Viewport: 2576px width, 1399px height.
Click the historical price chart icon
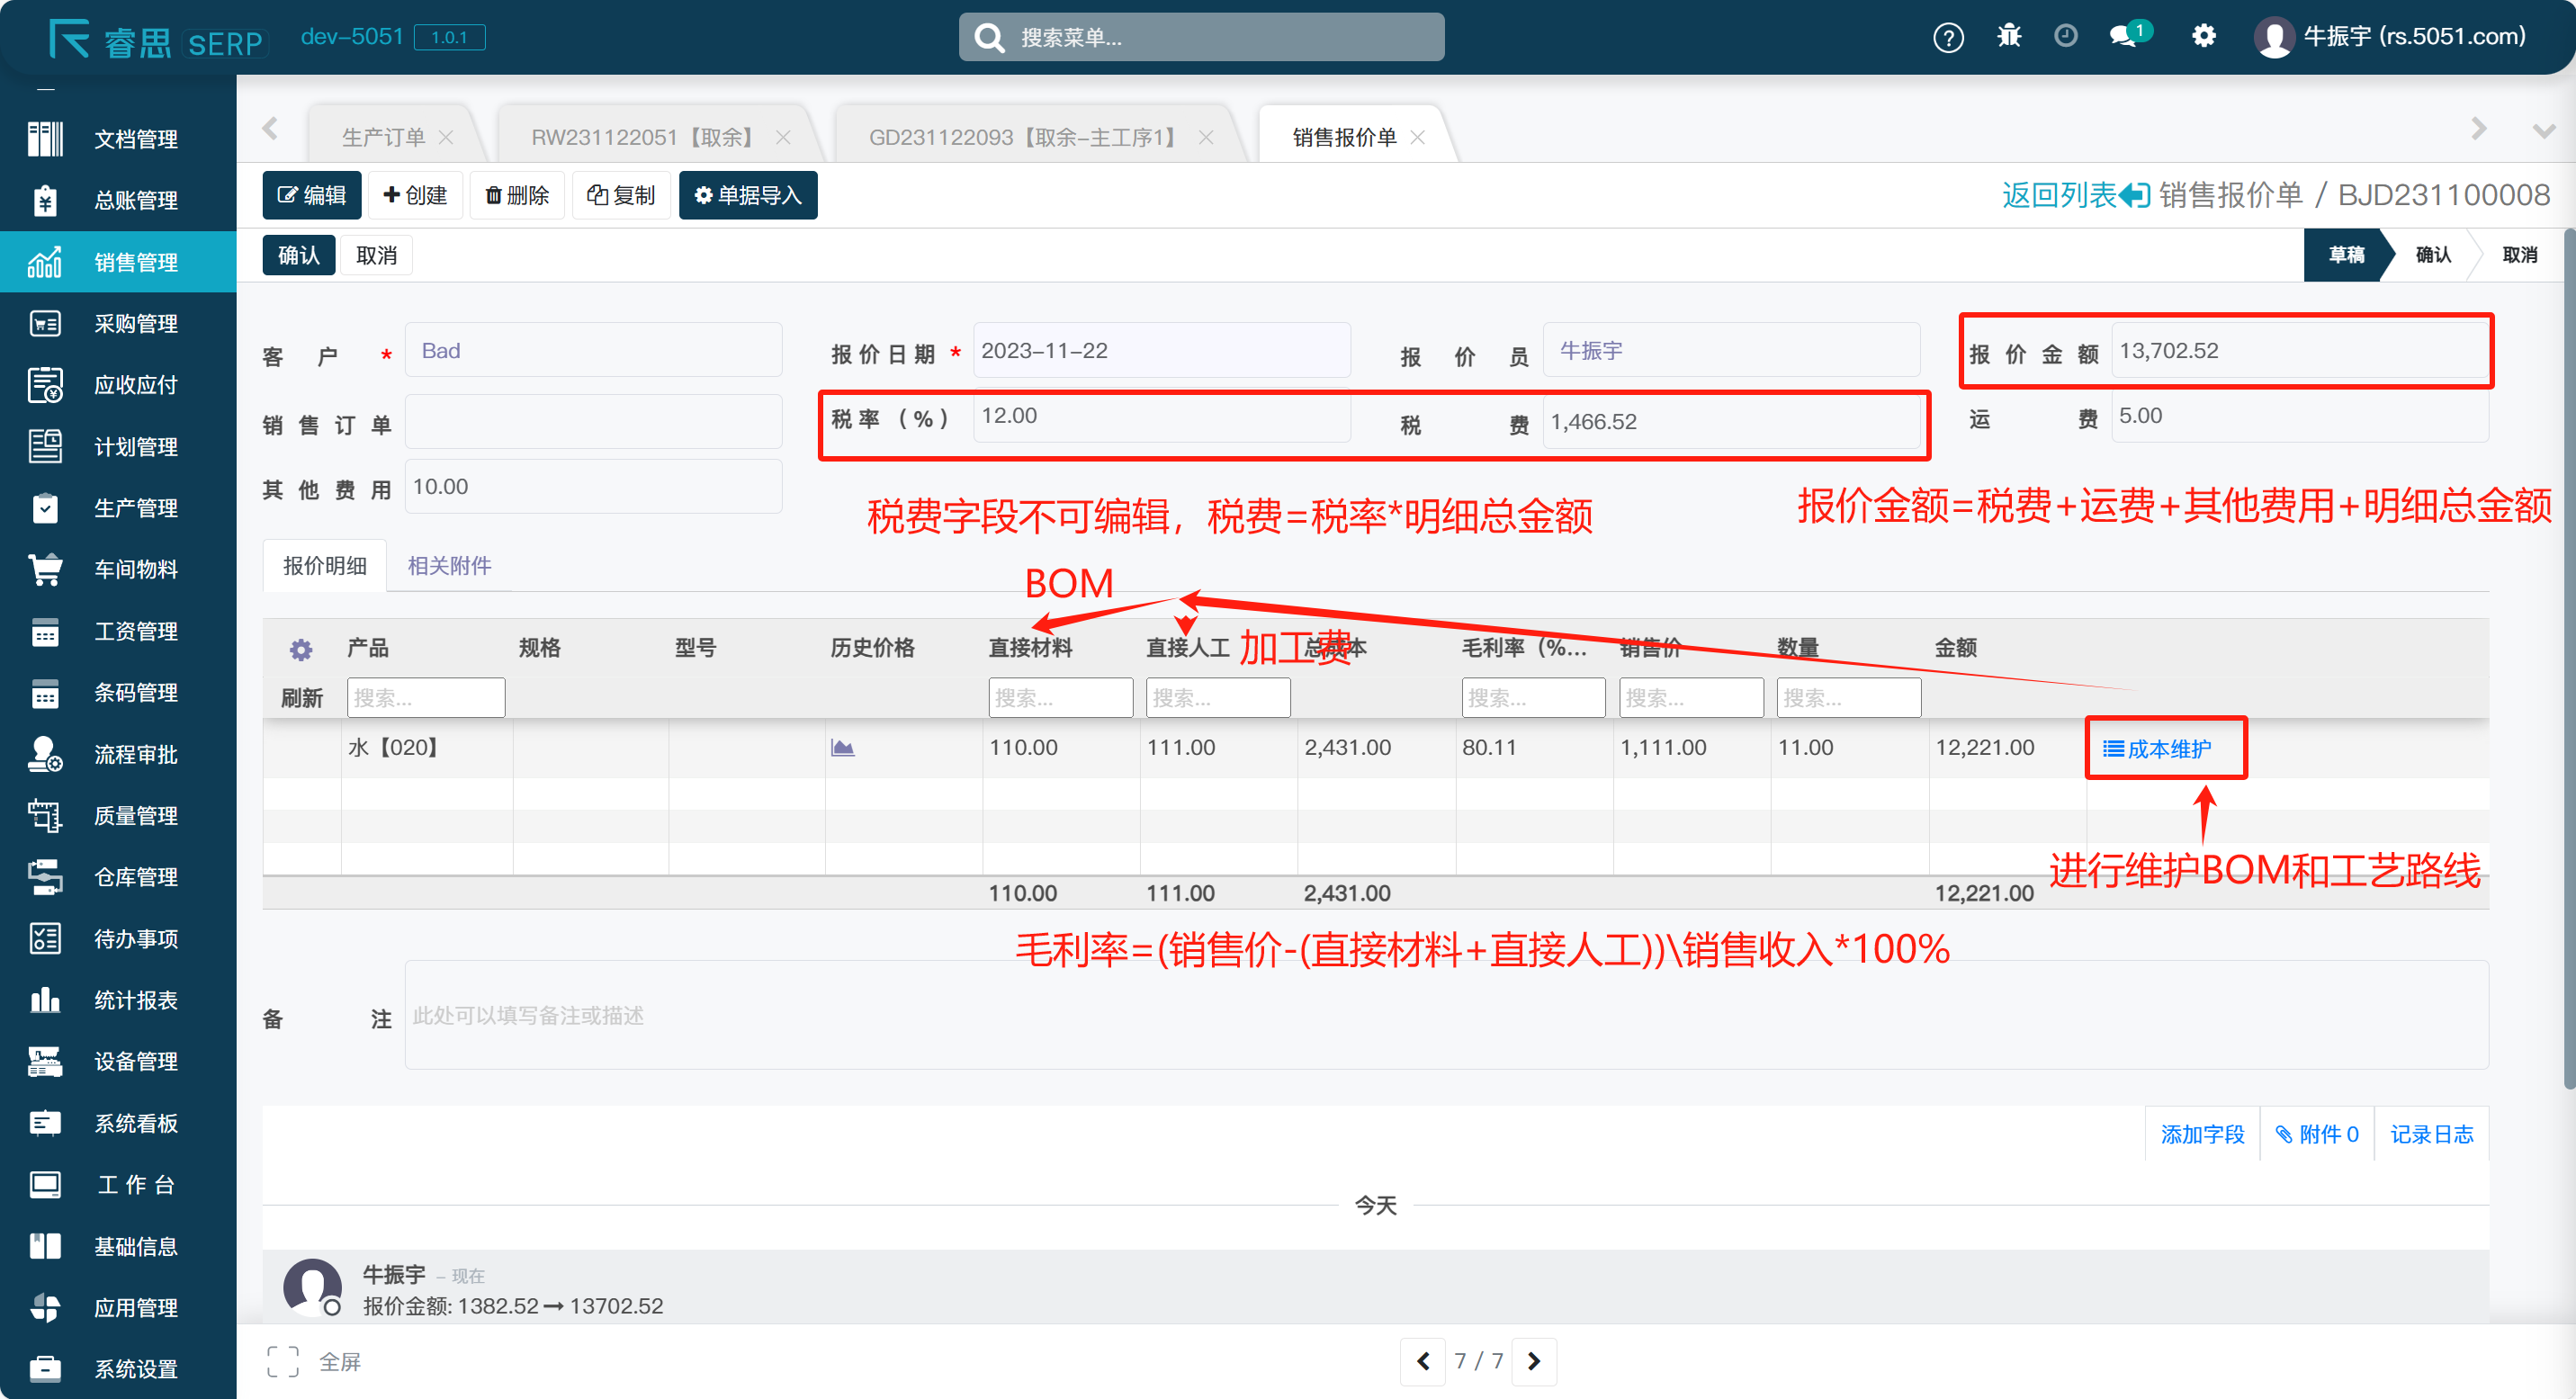point(842,748)
